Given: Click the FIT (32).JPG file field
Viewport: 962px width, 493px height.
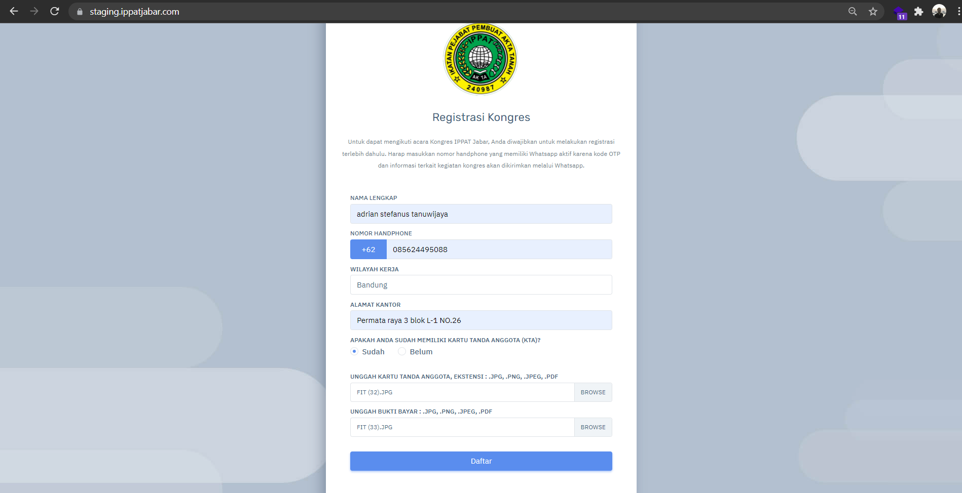Looking at the screenshot, I should 462,392.
